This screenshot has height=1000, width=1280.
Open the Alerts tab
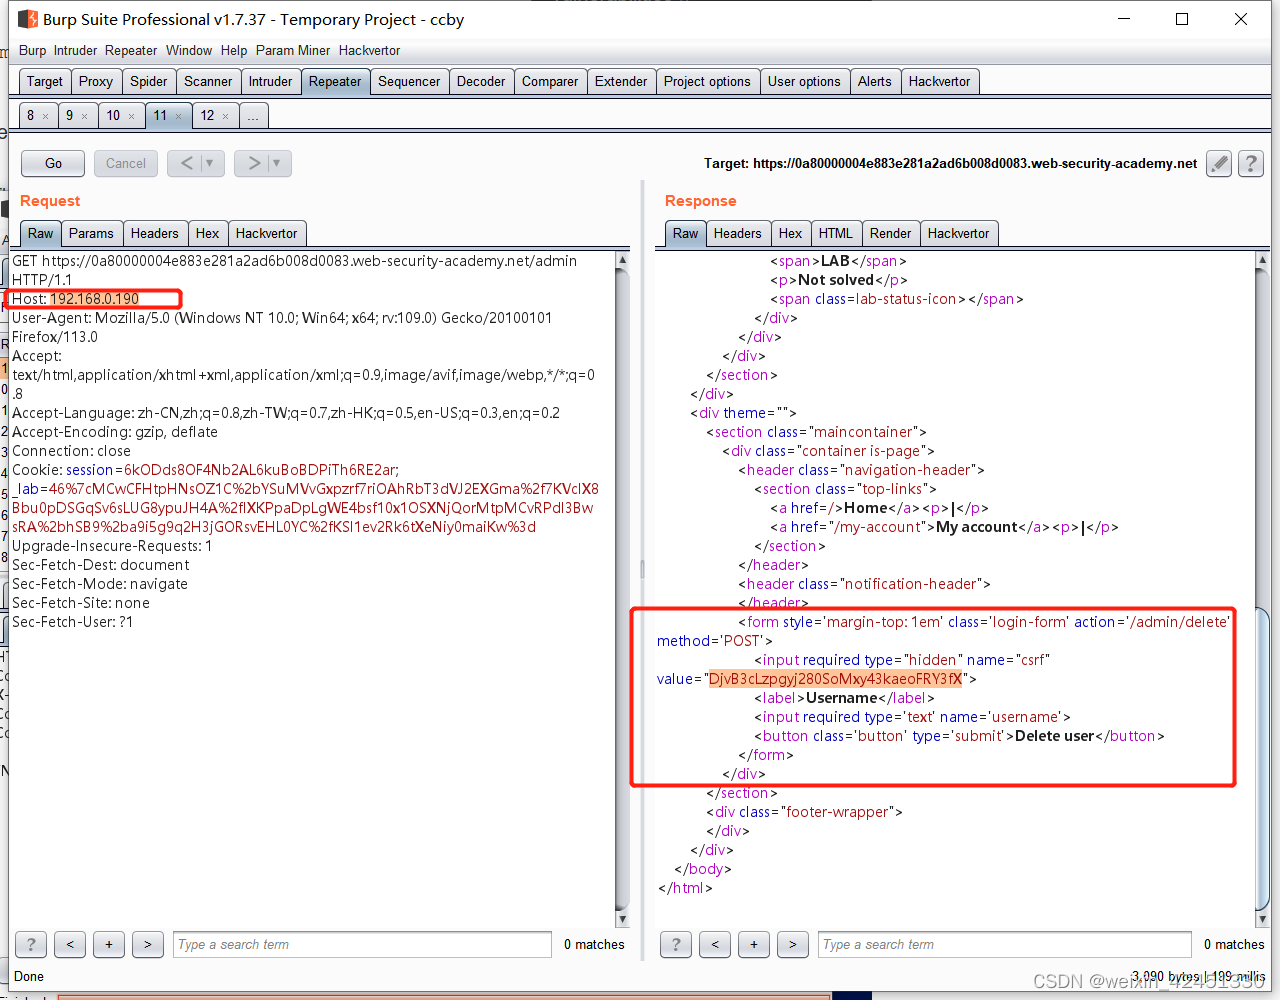875,81
